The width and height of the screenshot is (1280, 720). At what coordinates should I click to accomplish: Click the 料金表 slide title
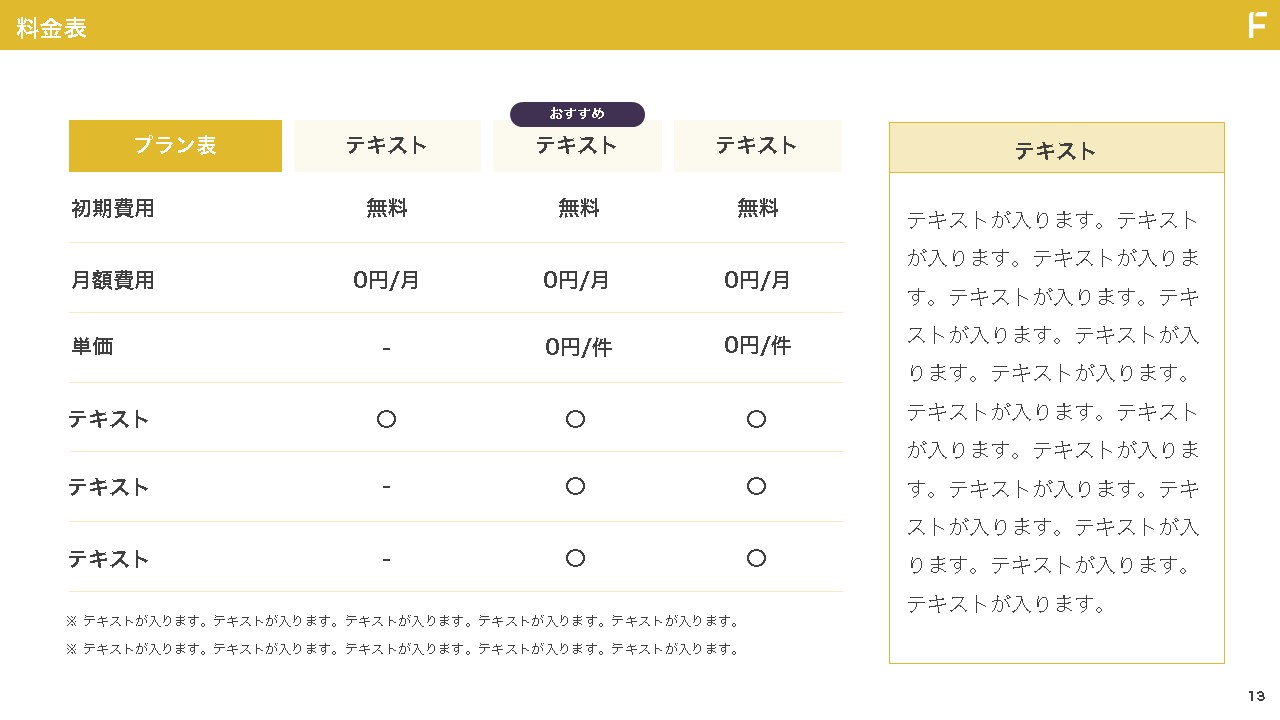(52, 28)
